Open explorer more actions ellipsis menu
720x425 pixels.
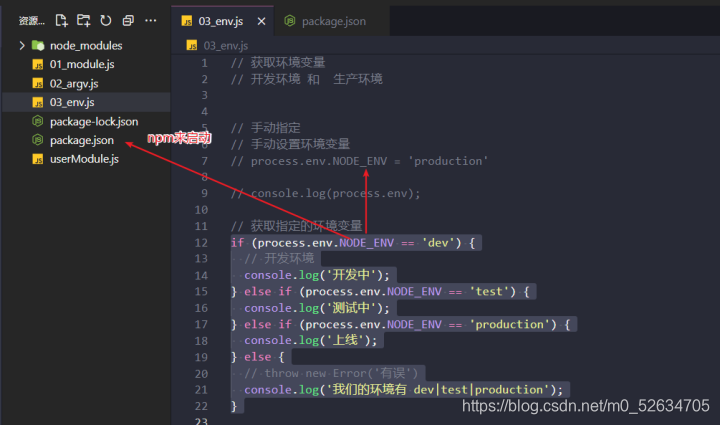[150, 21]
